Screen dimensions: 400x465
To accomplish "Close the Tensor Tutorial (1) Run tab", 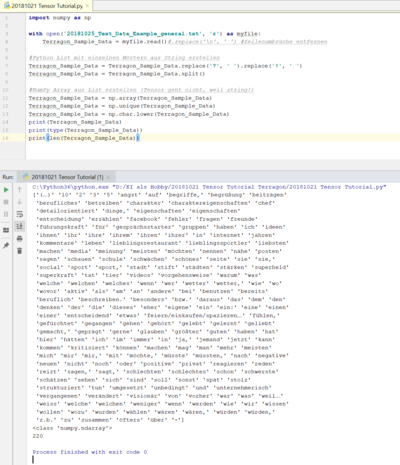I will coord(108,177).
